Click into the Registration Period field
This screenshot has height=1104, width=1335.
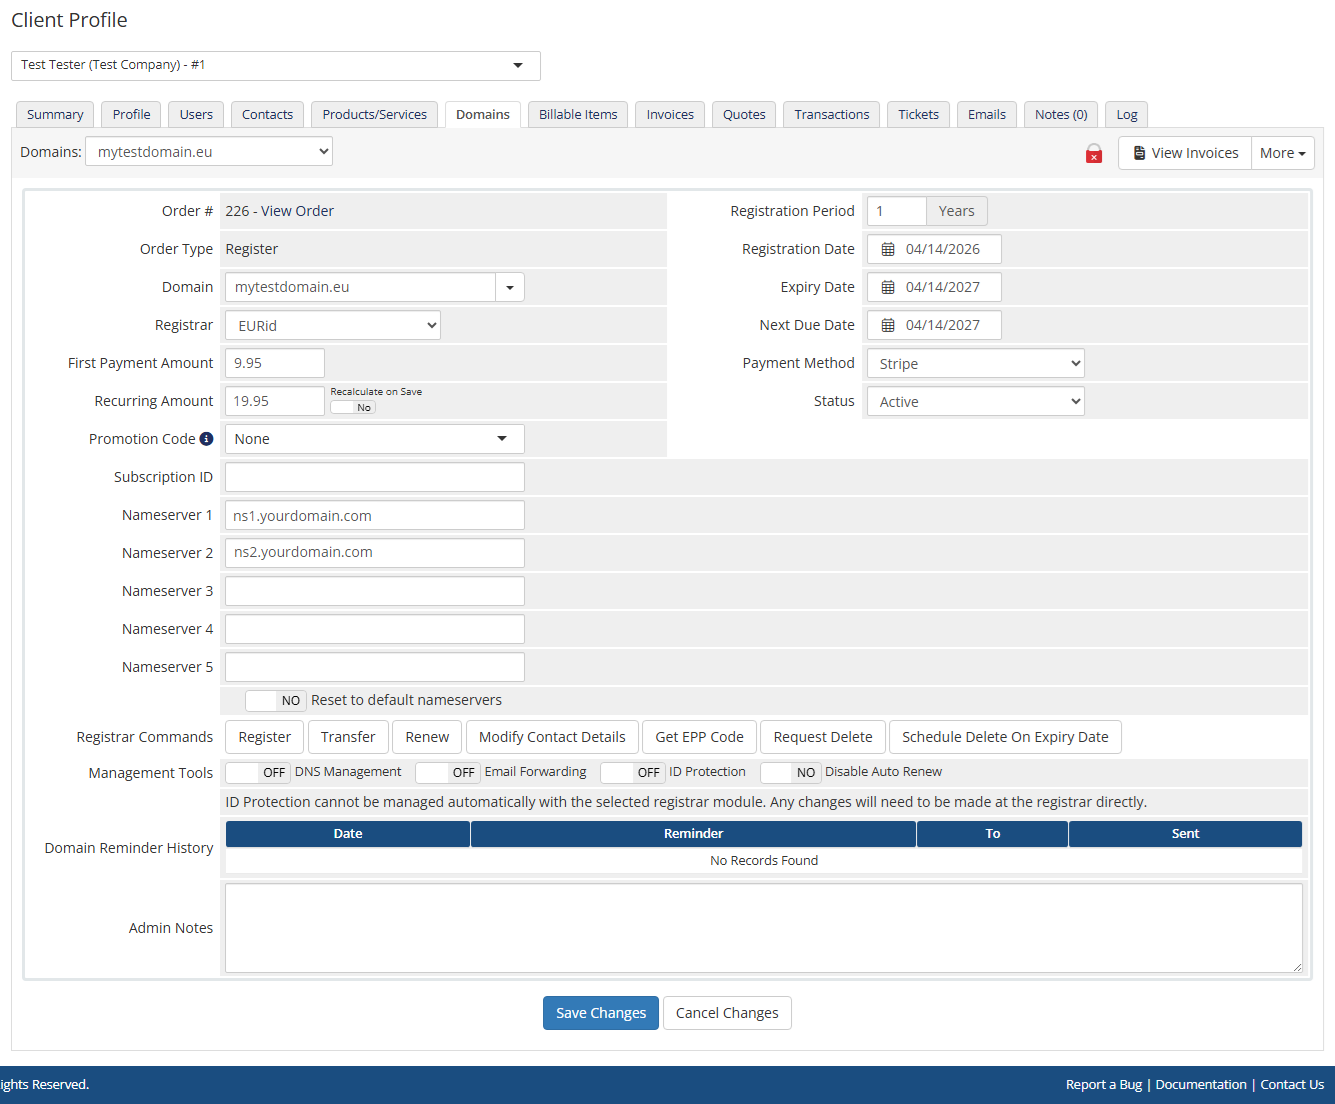(x=897, y=211)
